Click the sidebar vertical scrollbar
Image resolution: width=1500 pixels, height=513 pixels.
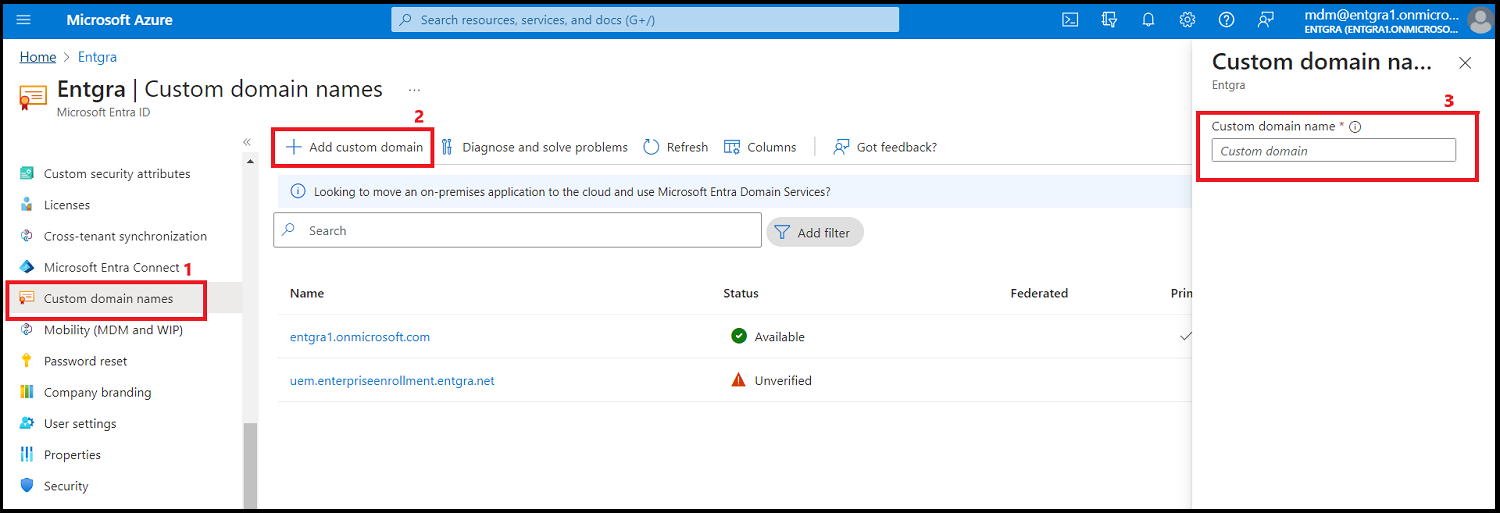click(250, 465)
